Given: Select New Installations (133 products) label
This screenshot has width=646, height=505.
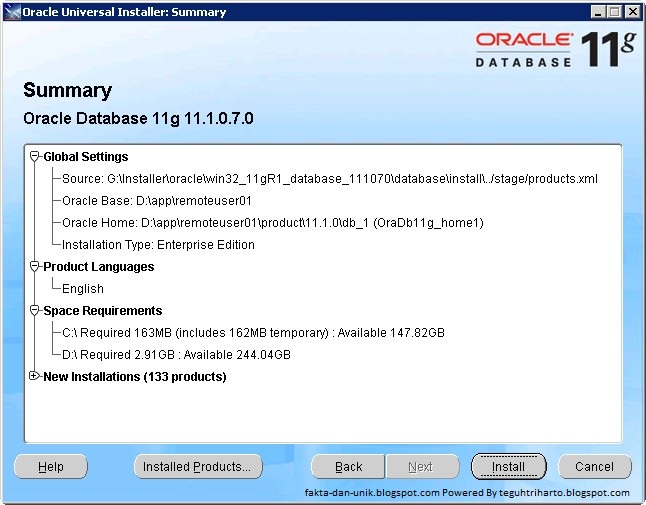Looking at the screenshot, I should coord(135,376).
